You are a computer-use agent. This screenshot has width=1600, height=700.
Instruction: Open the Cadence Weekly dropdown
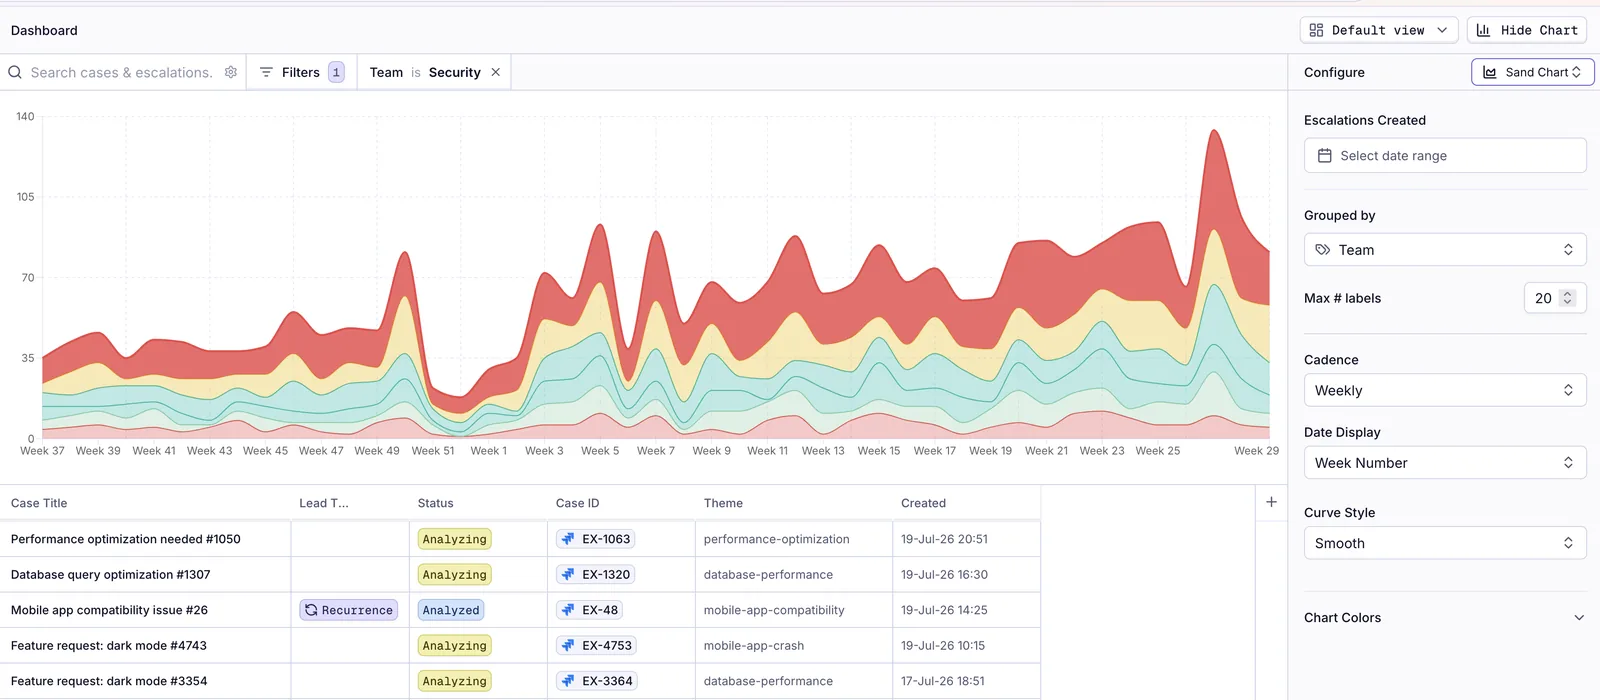coord(1445,390)
